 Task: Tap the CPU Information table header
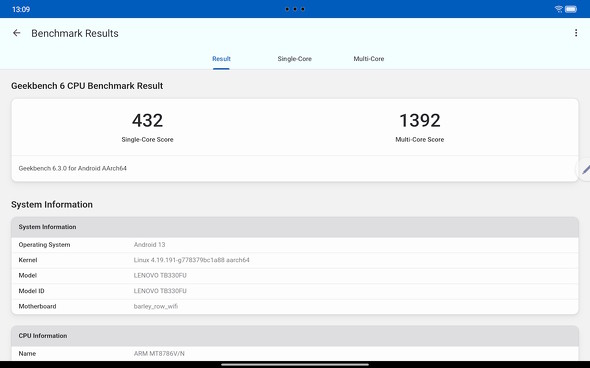(x=295, y=336)
